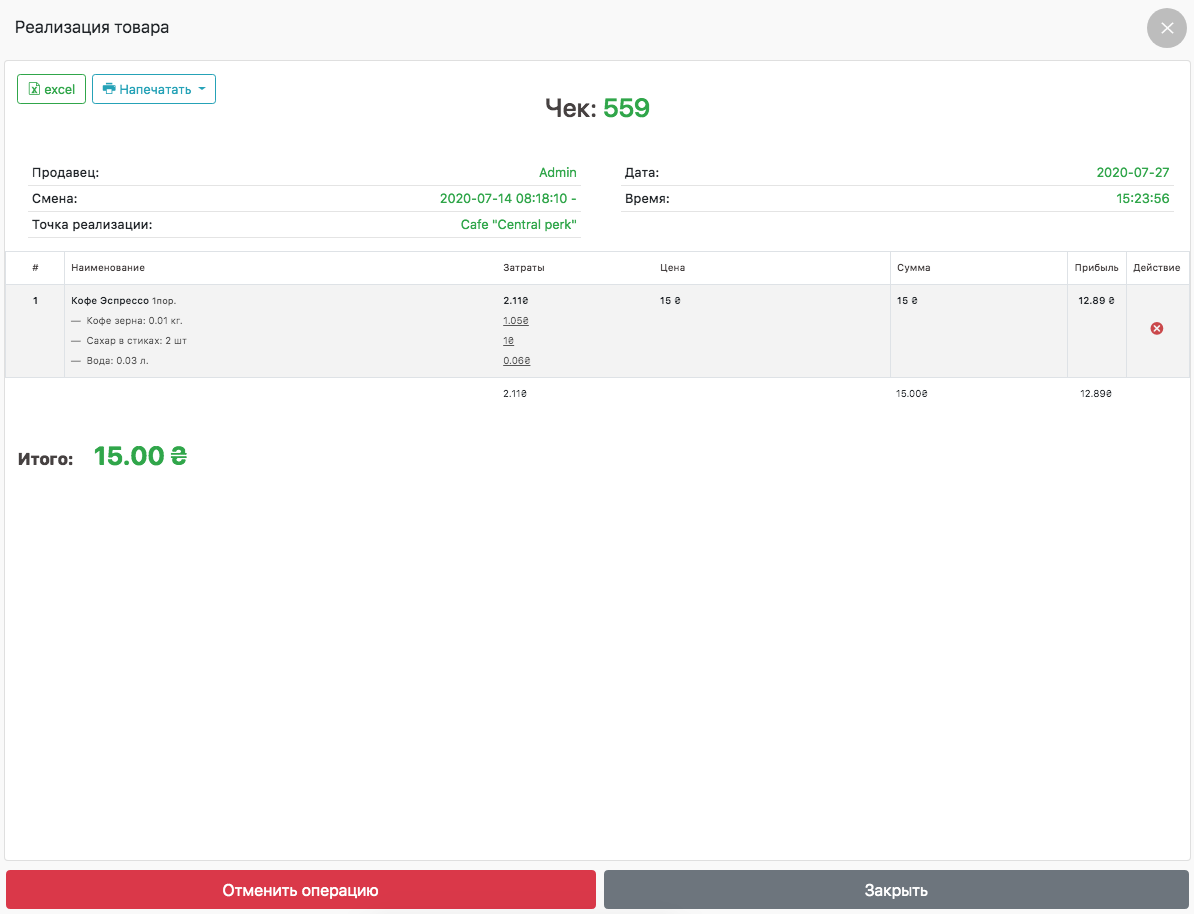Screen dimensions: 1194x914
Task: Open the Напечатать print dropdown
Action: [x=154, y=89]
